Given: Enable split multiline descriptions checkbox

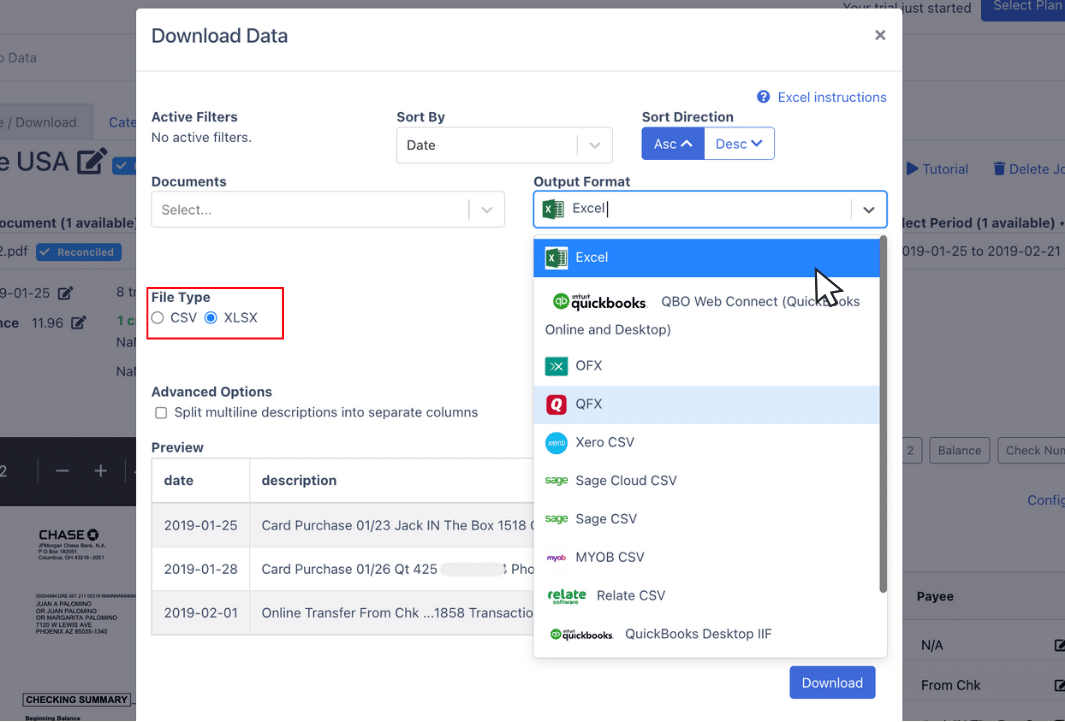Looking at the screenshot, I should click(161, 413).
